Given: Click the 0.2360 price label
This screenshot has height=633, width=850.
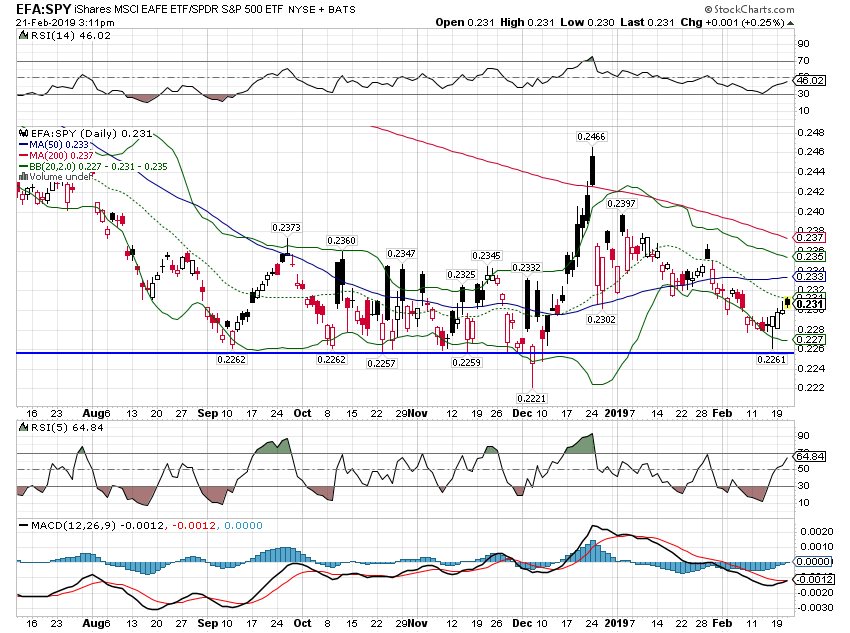Looking at the screenshot, I should coord(342,241).
